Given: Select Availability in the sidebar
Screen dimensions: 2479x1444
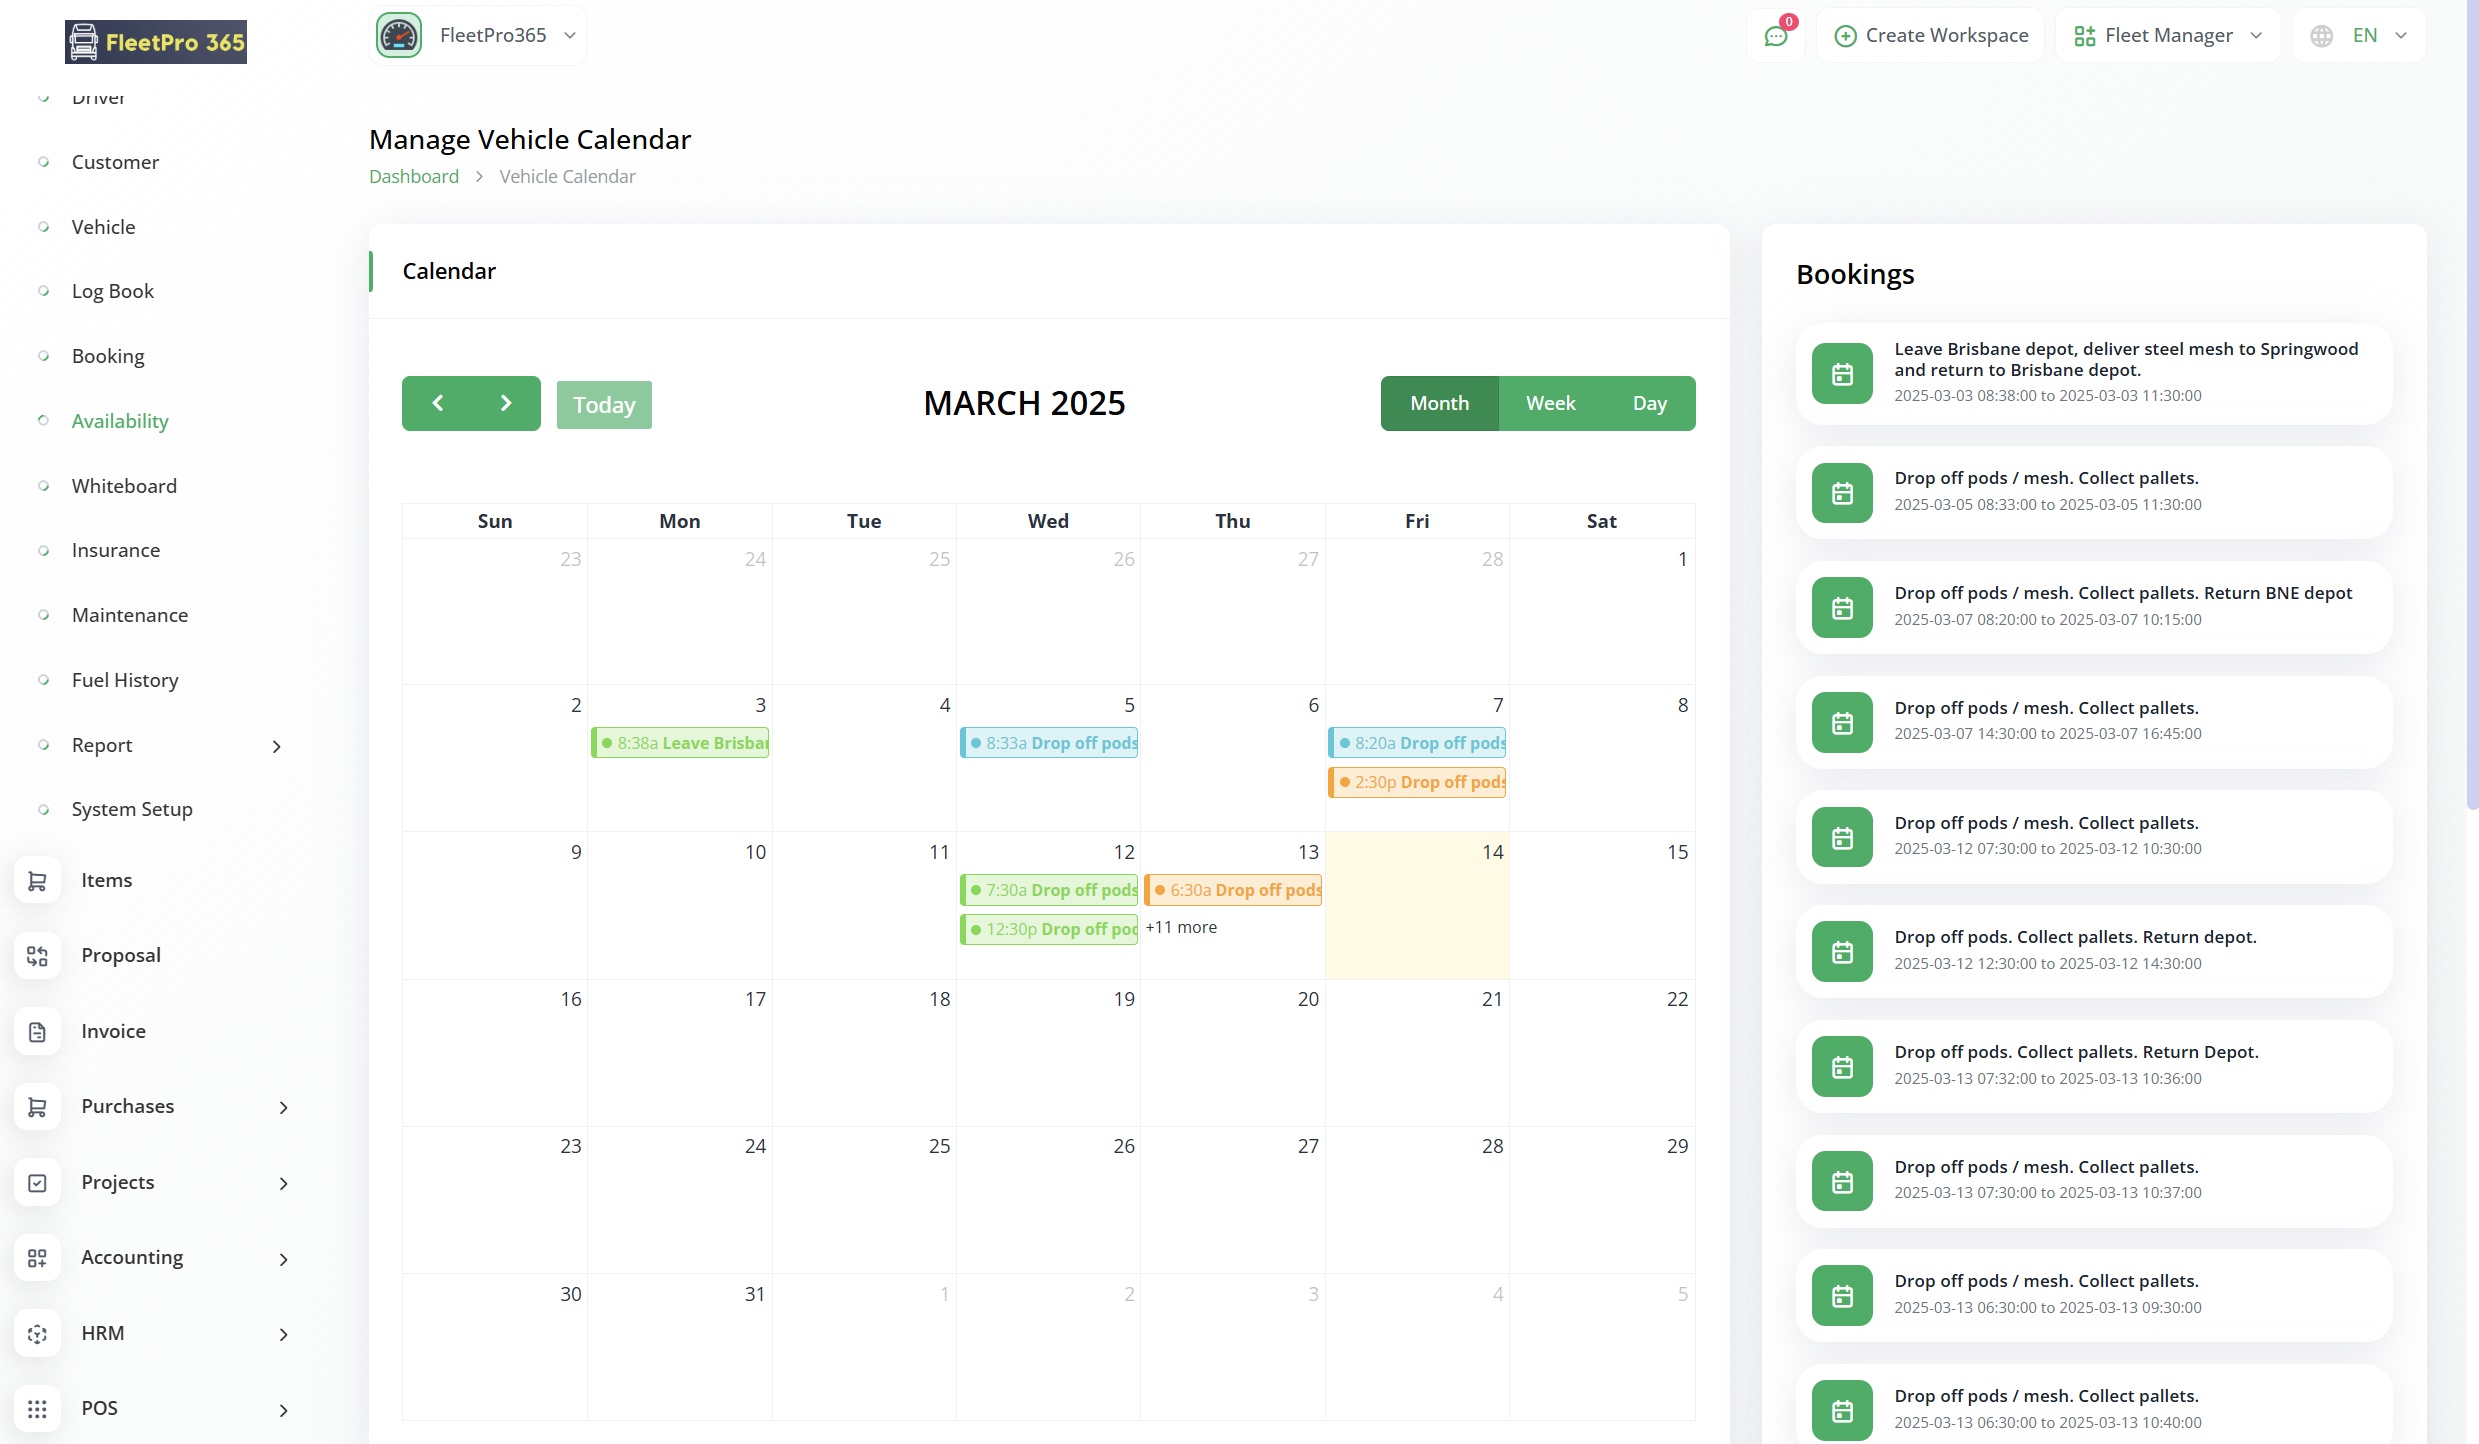Looking at the screenshot, I should coord(120,421).
